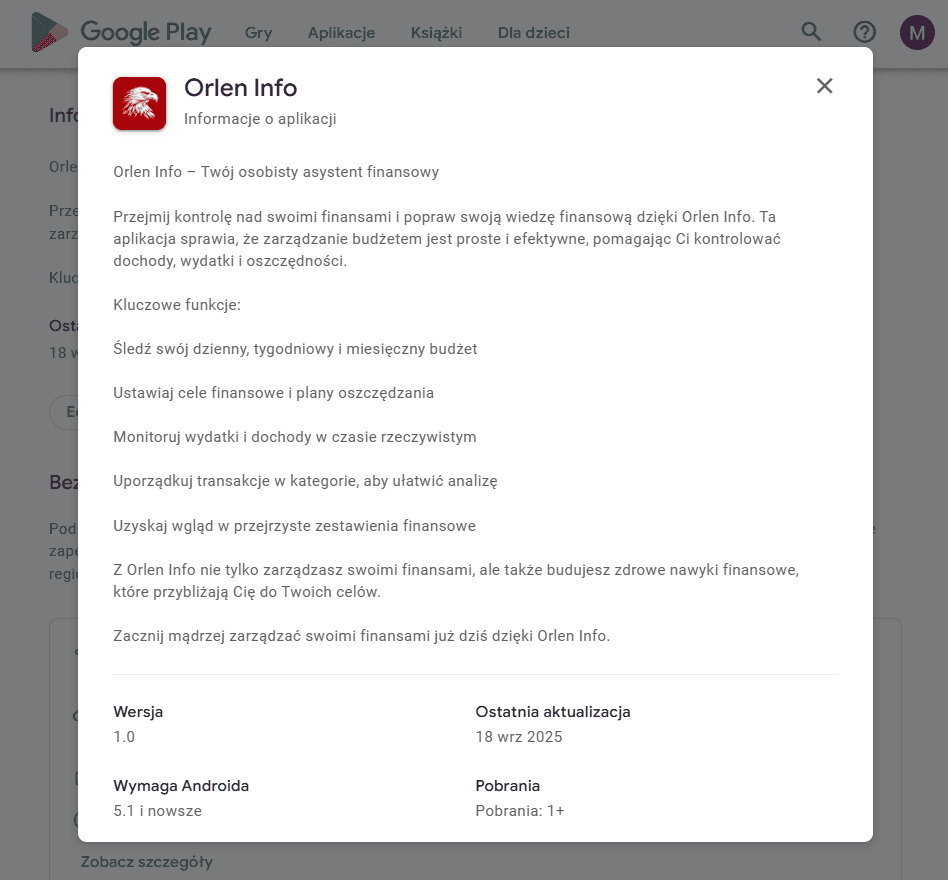Open Google Play search
This screenshot has width=948, height=880.
[x=811, y=32]
